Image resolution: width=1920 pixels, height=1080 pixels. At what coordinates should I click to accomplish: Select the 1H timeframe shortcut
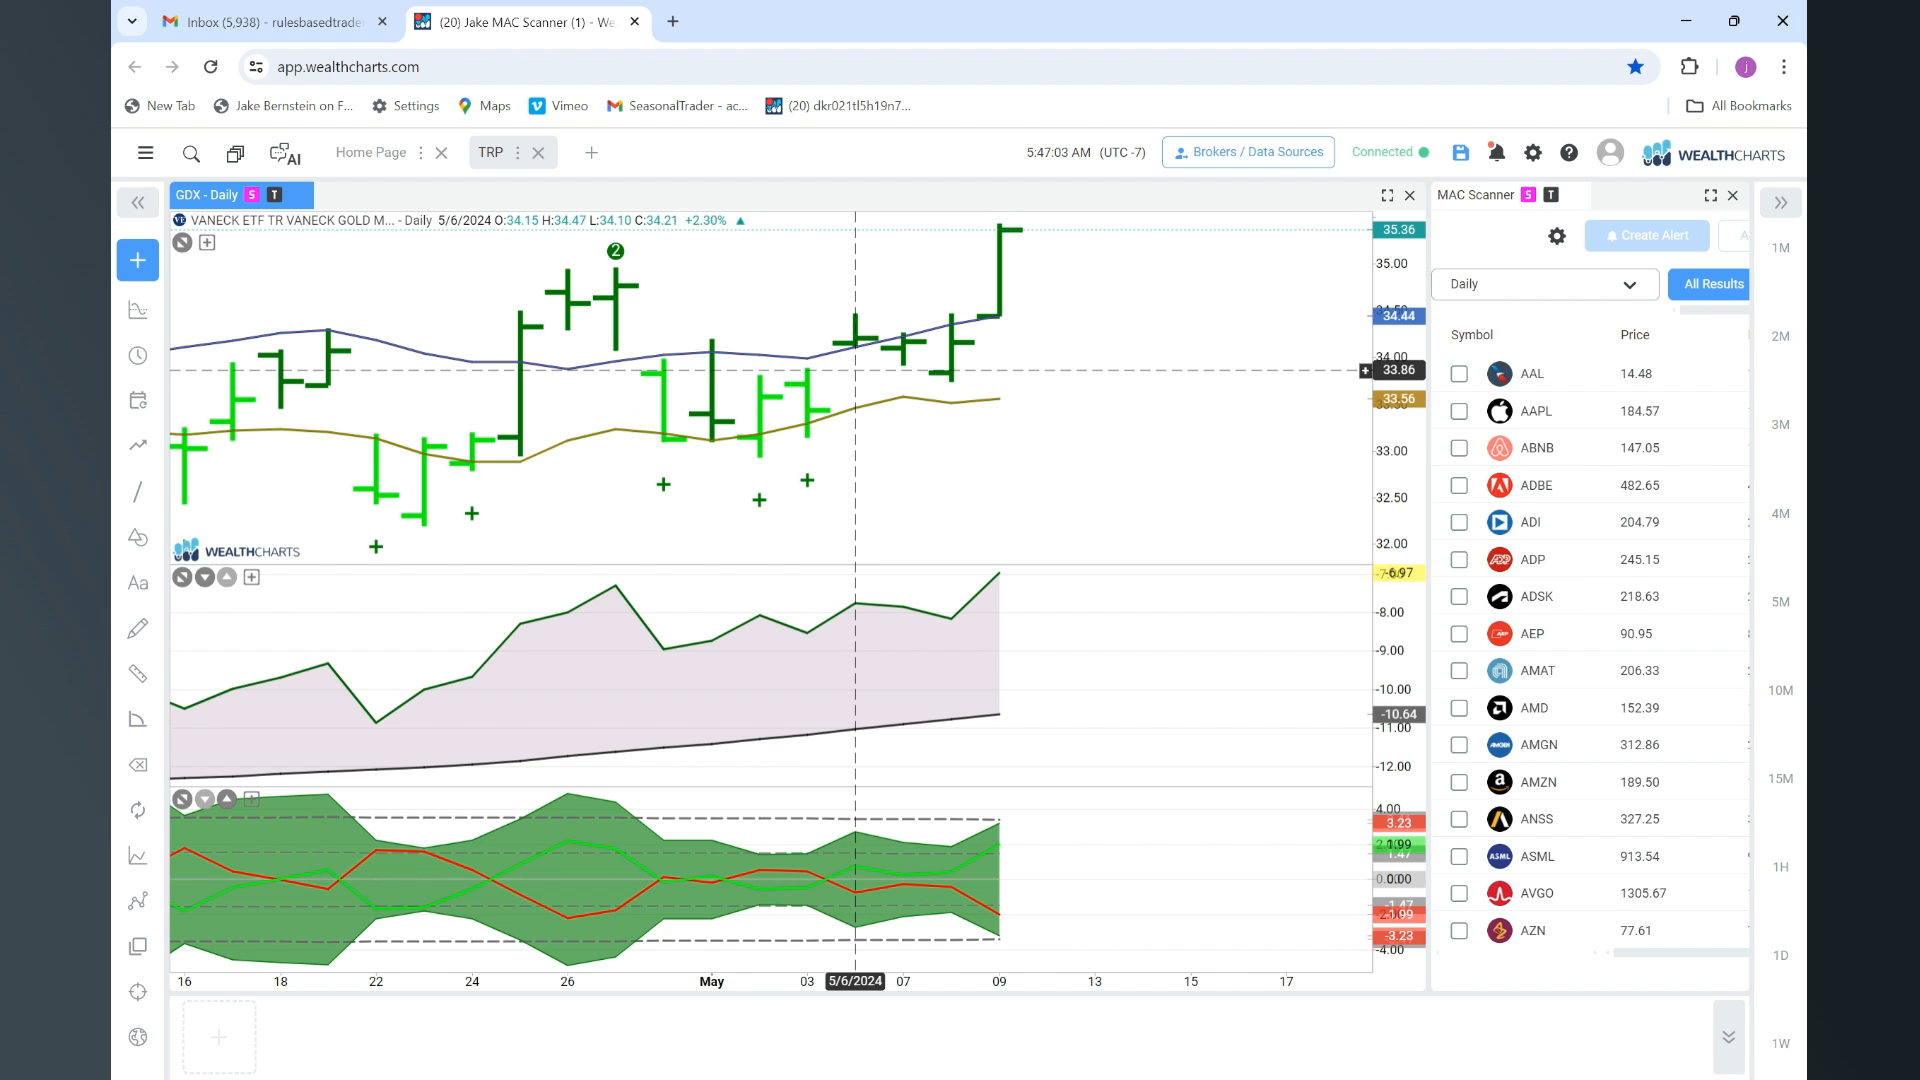coord(1780,867)
